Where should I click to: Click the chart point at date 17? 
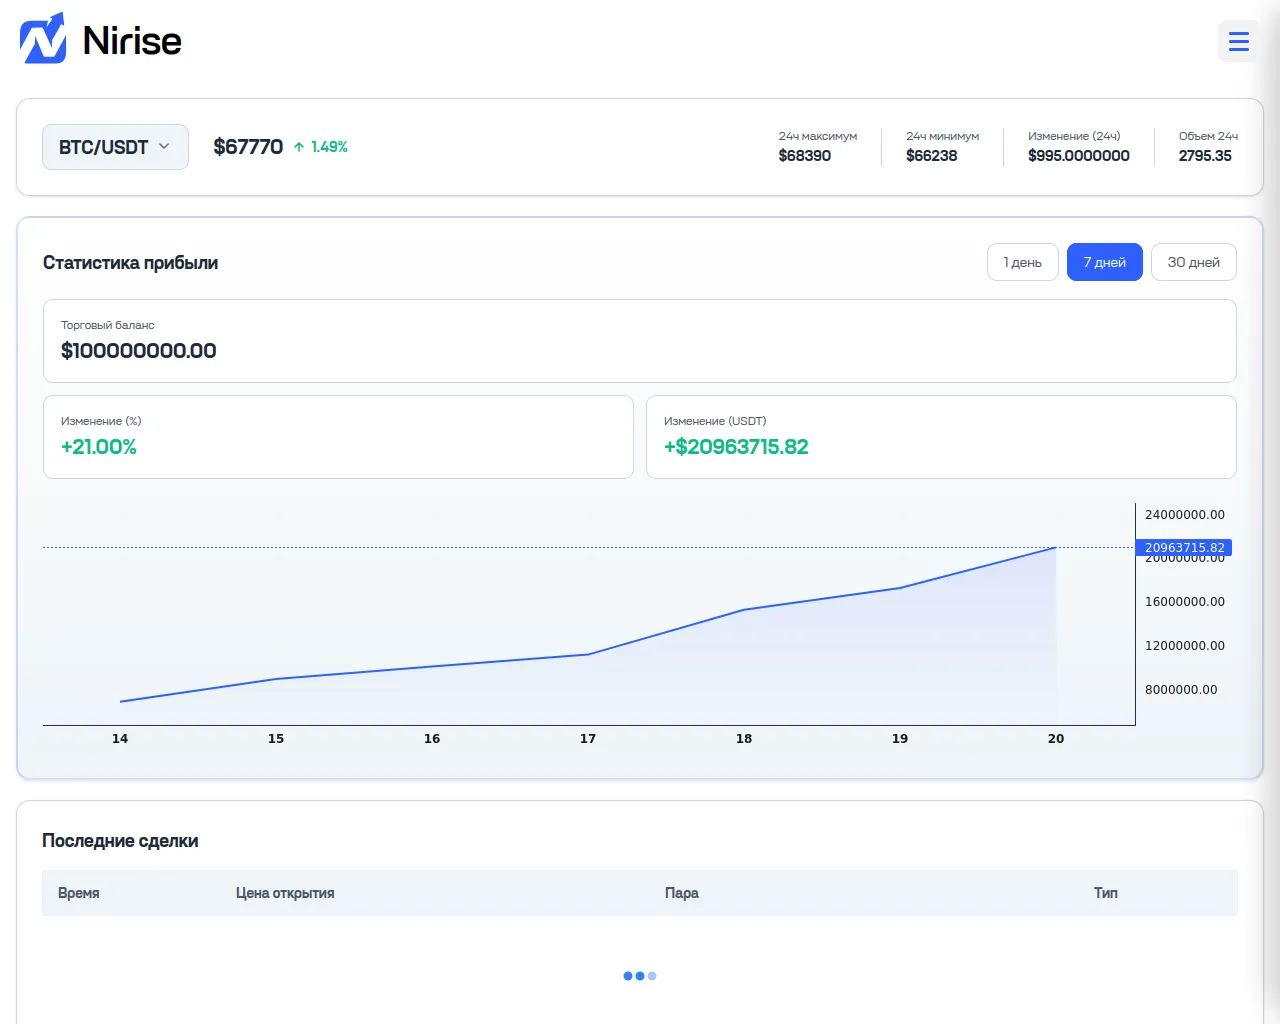[x=588, y=654]
